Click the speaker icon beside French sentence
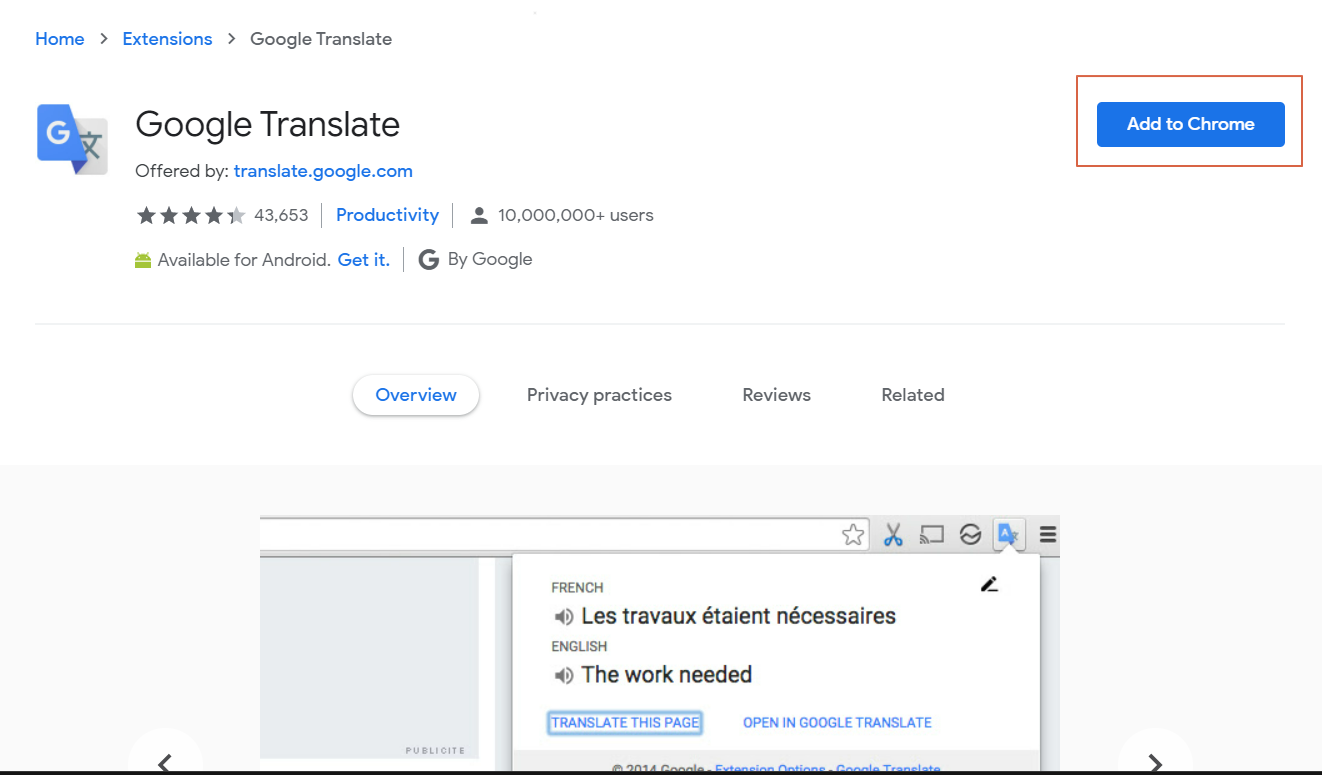The height and width of the screenshot is (775, 1322). (x=564, y=617)
